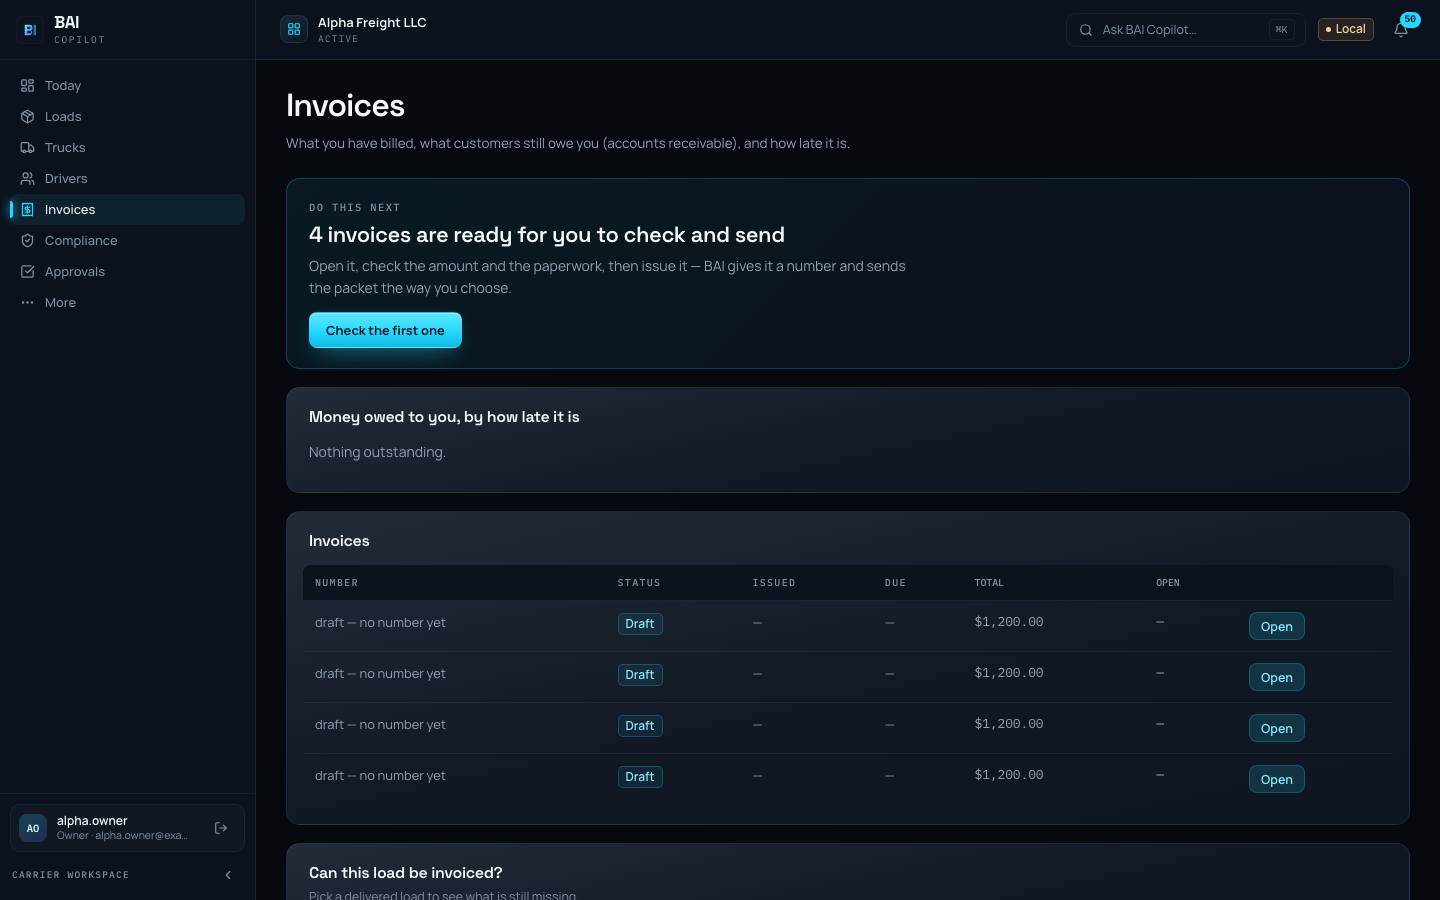Viewport: 1440px width, 900px height.
Task: Click the Check the first one button
Action: point(385,330)
